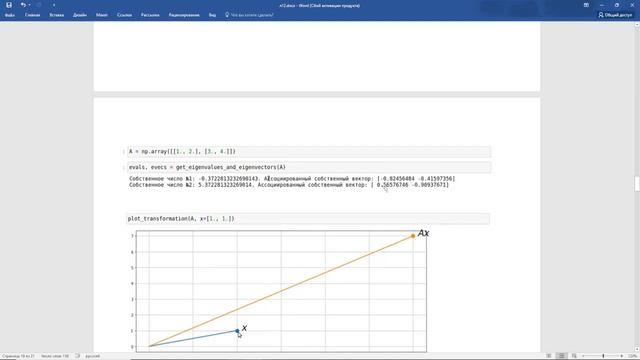
Task: Click the plot_transformation code line
Action: pos(308,219)
